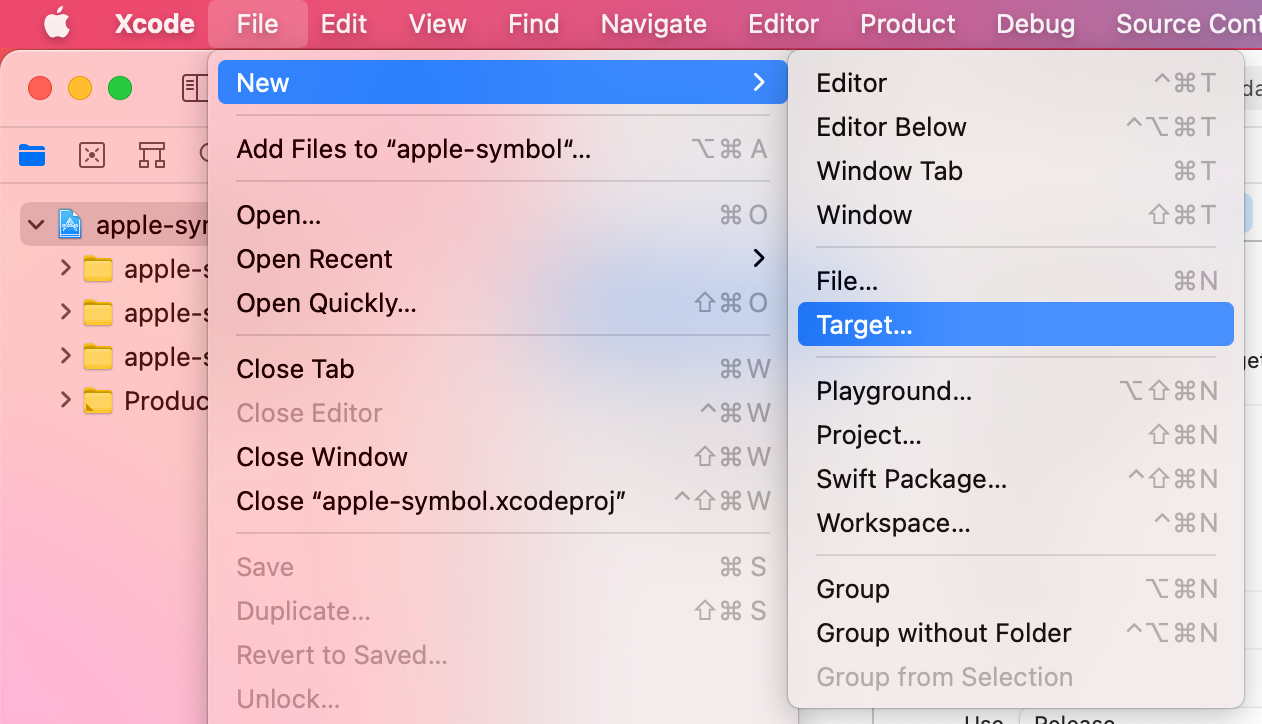Choose Open… from File menu
This screenshot has height=724, width=1262.
[503, 215]
